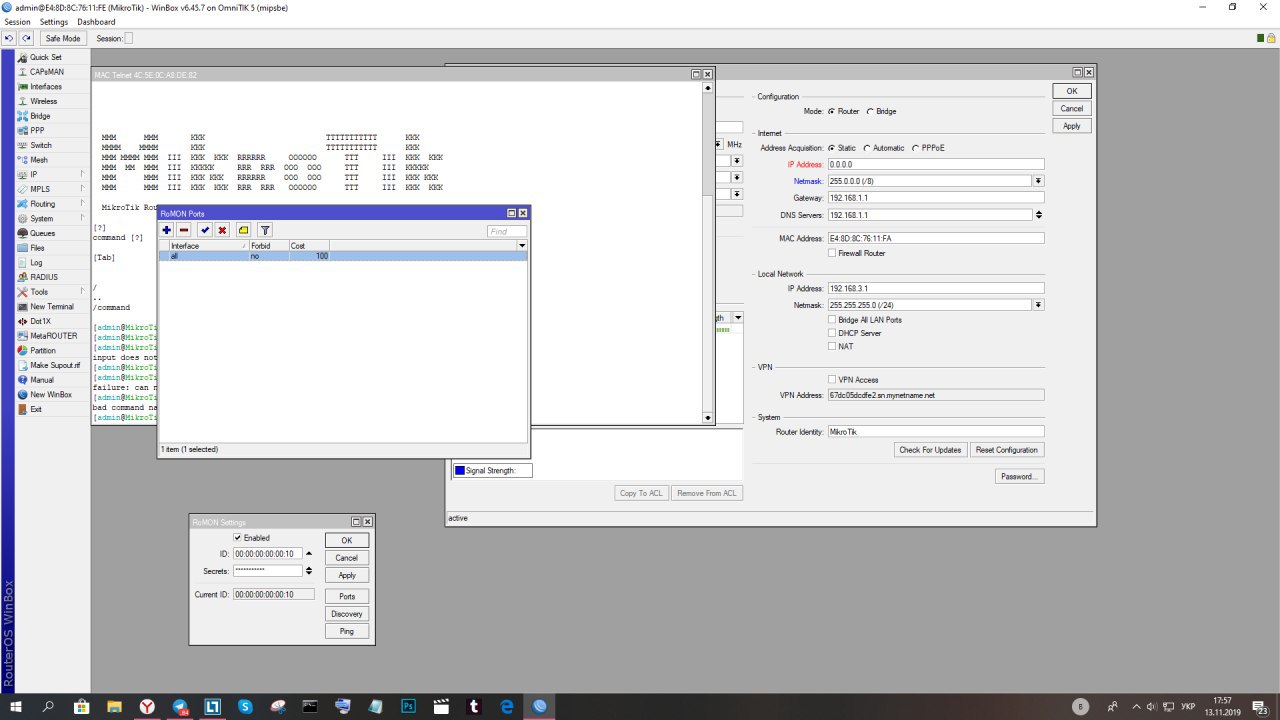Image resolution: width=1280 pixels, height=720 pixels.
Task: Launch a New Terminal
Action: 51,307
